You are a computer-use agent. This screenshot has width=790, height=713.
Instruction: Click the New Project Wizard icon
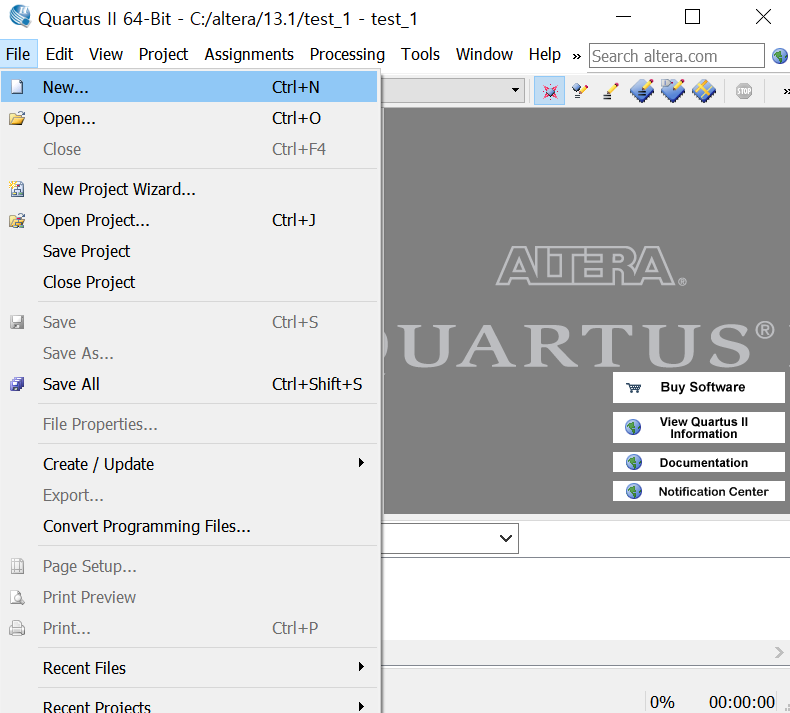coord(17,189)
